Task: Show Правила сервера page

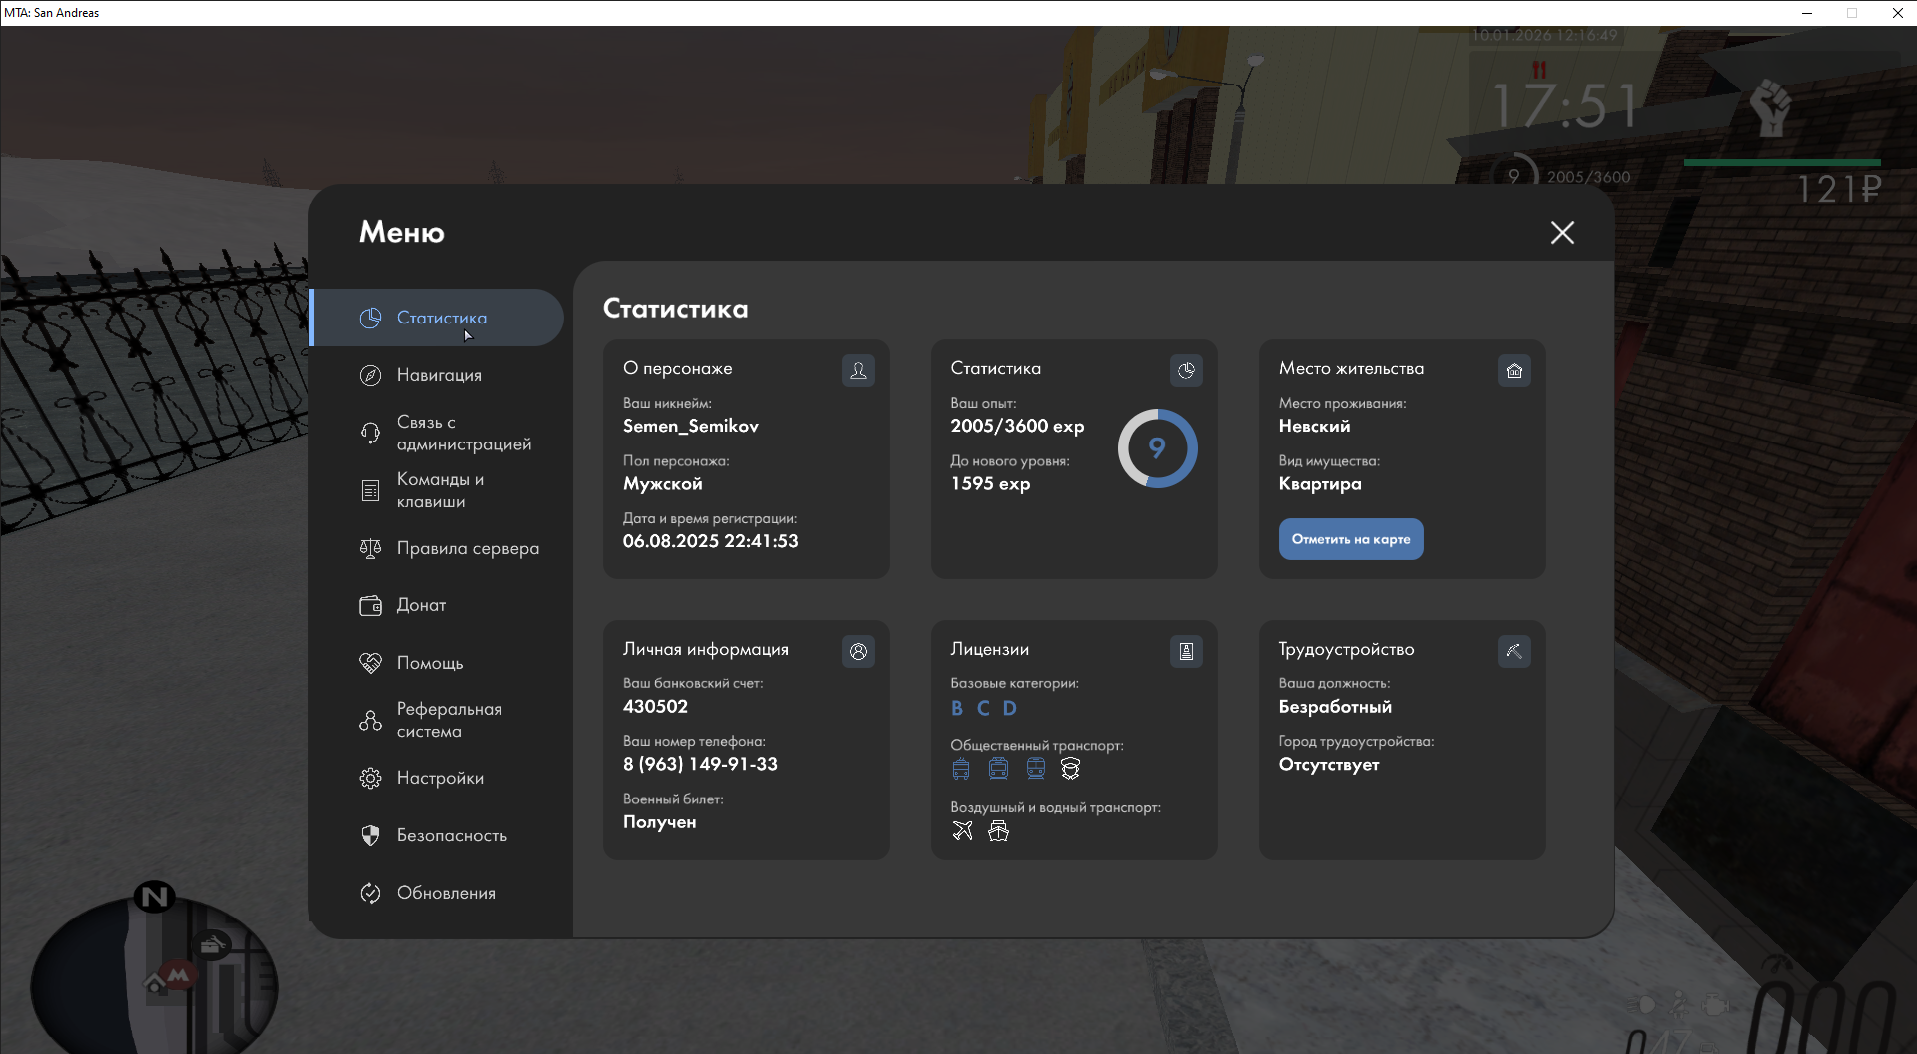Action: 467,548
